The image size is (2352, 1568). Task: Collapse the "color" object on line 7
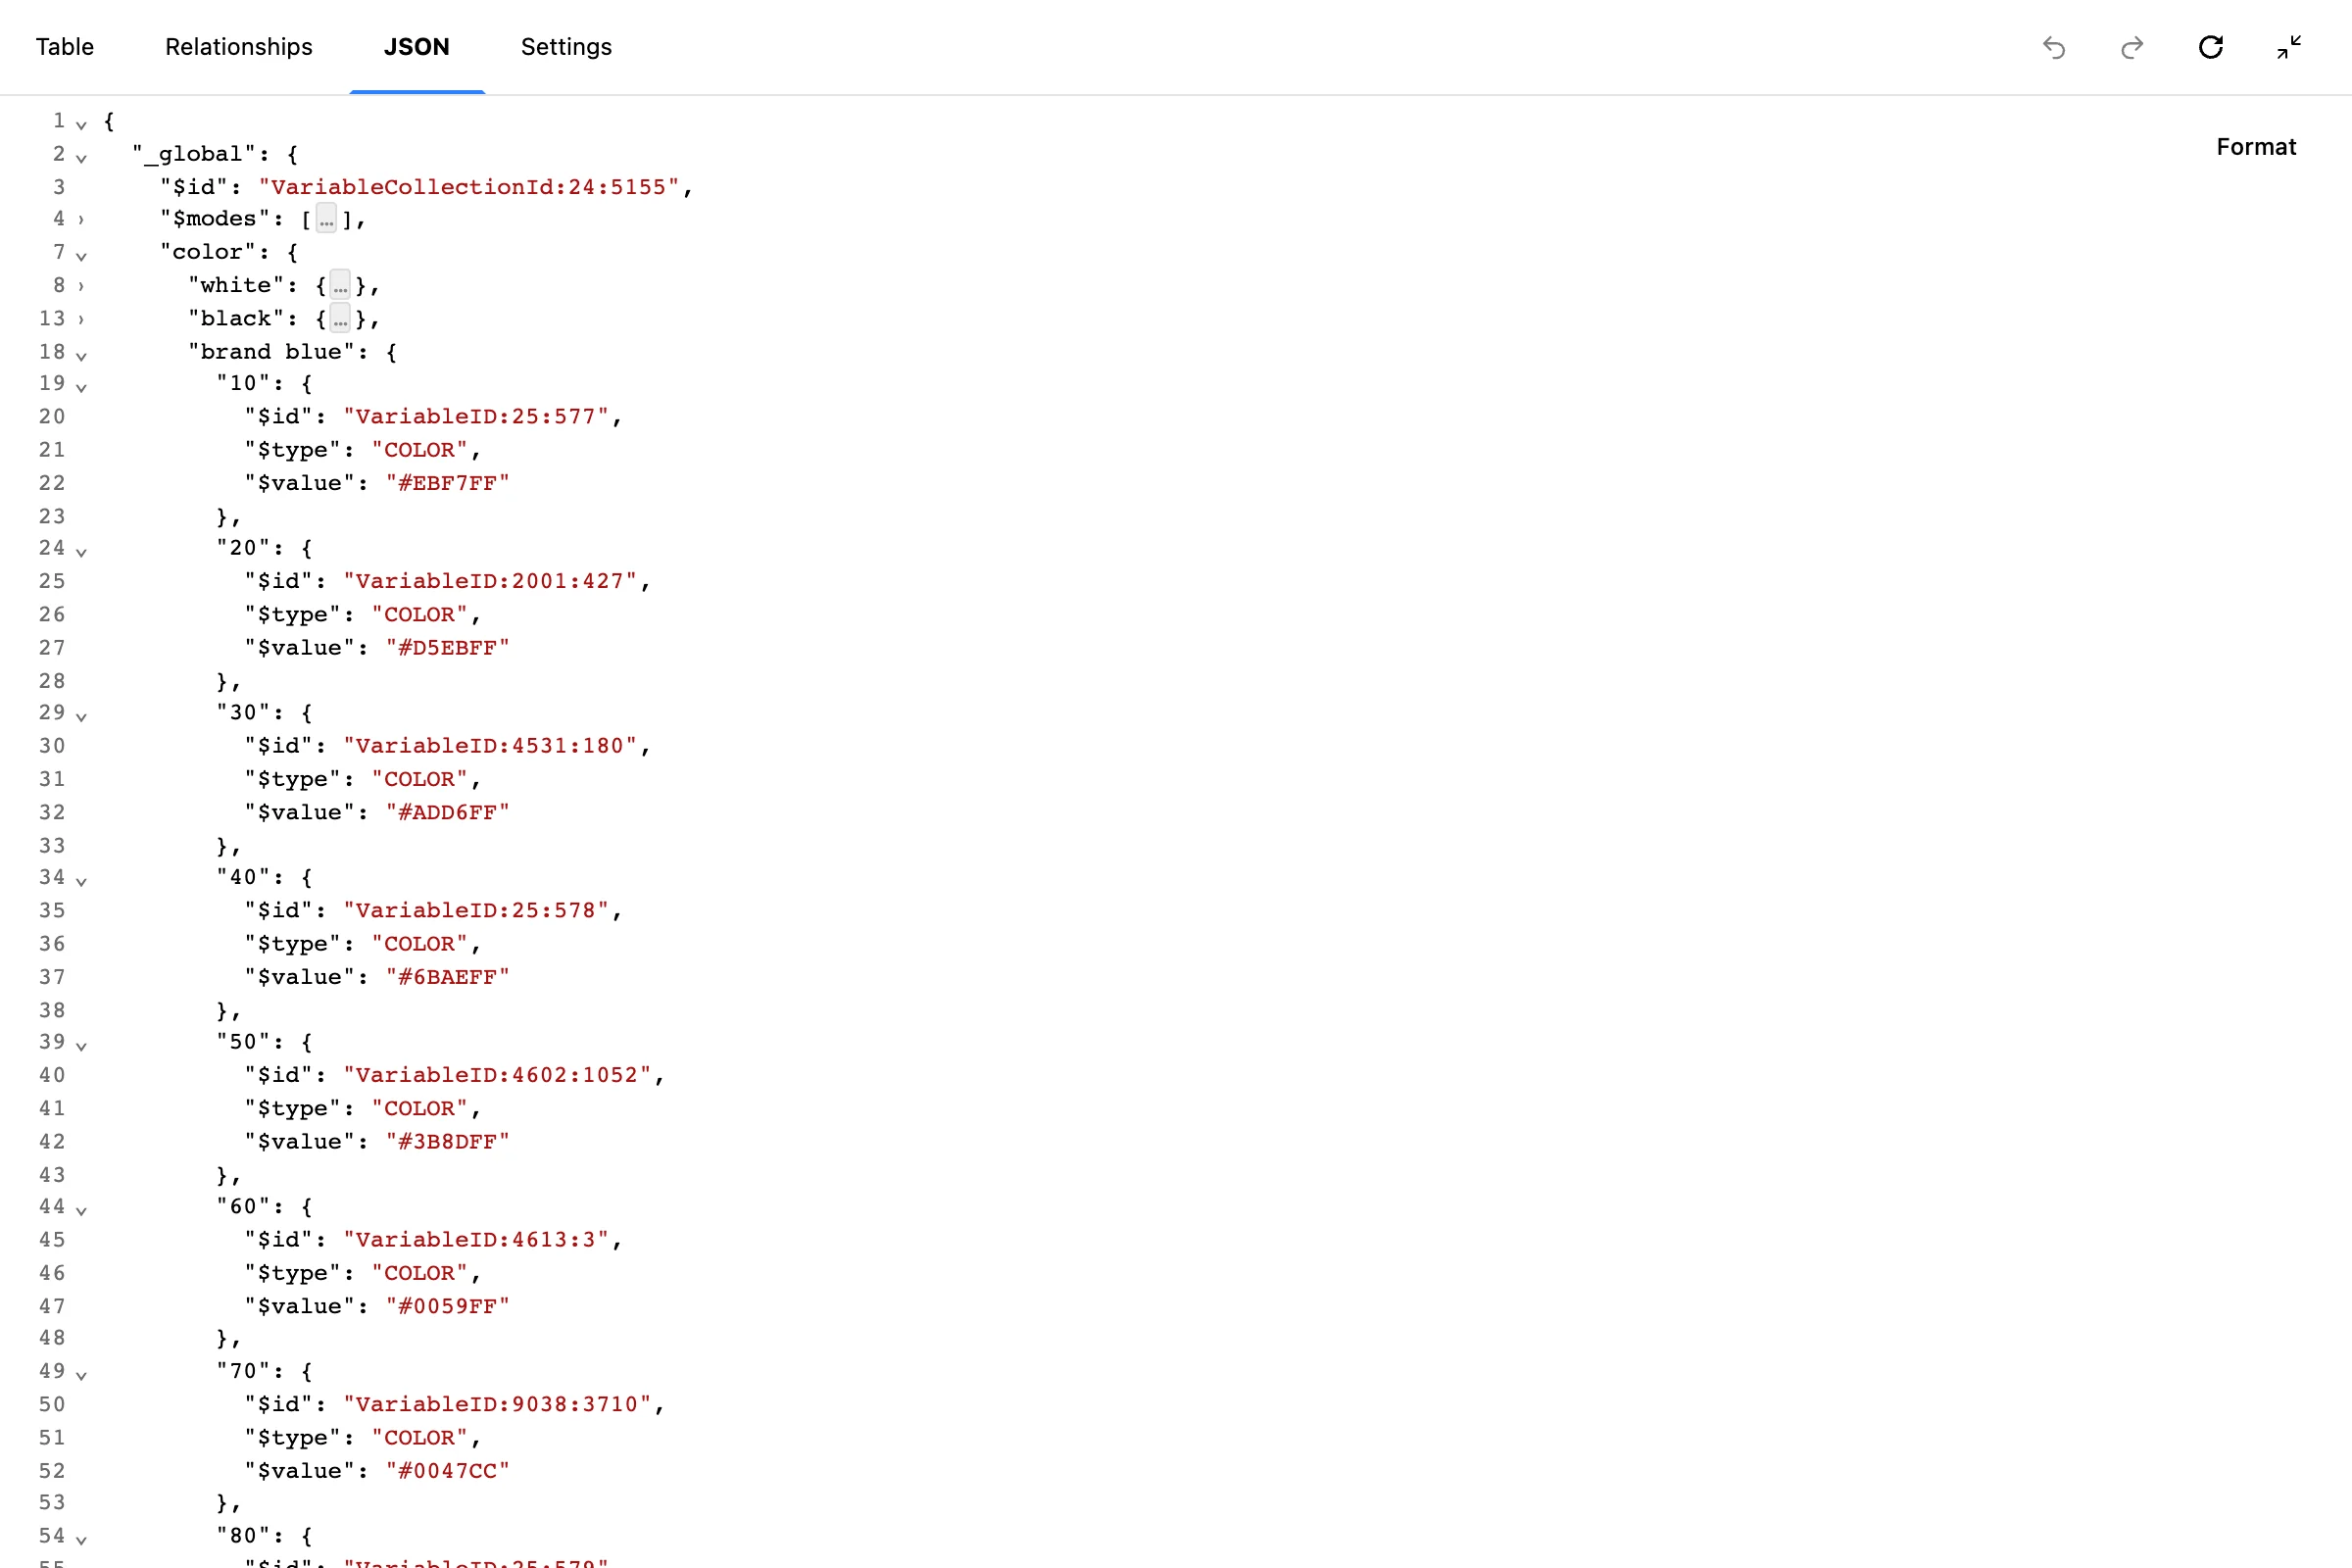tap(81, 255)
